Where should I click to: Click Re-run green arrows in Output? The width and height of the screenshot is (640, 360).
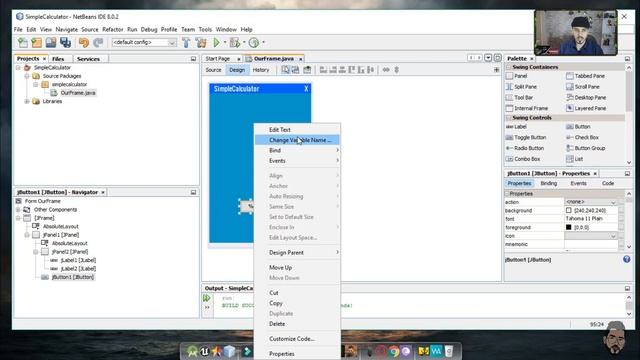(x=207, y=298)
